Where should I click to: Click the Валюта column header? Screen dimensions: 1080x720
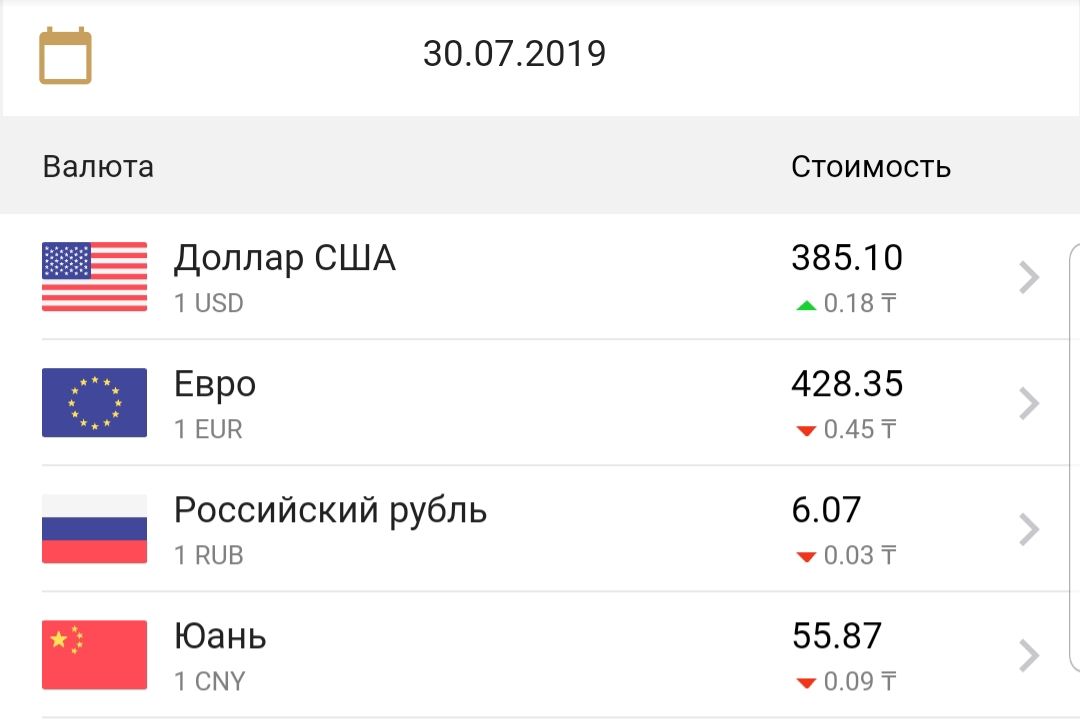(x=98, y=166)
